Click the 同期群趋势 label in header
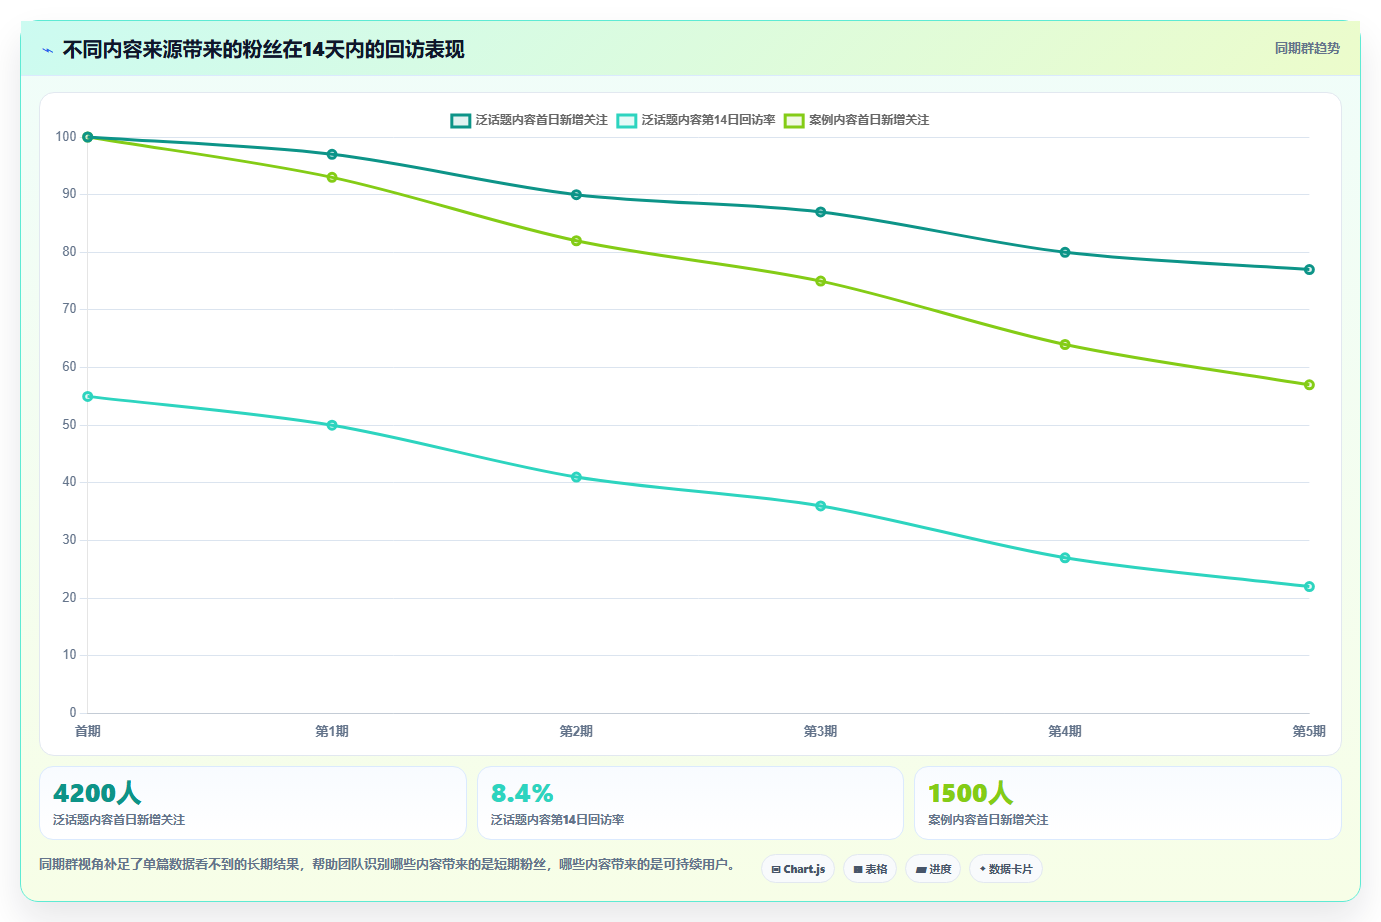 coord(1307,48)
